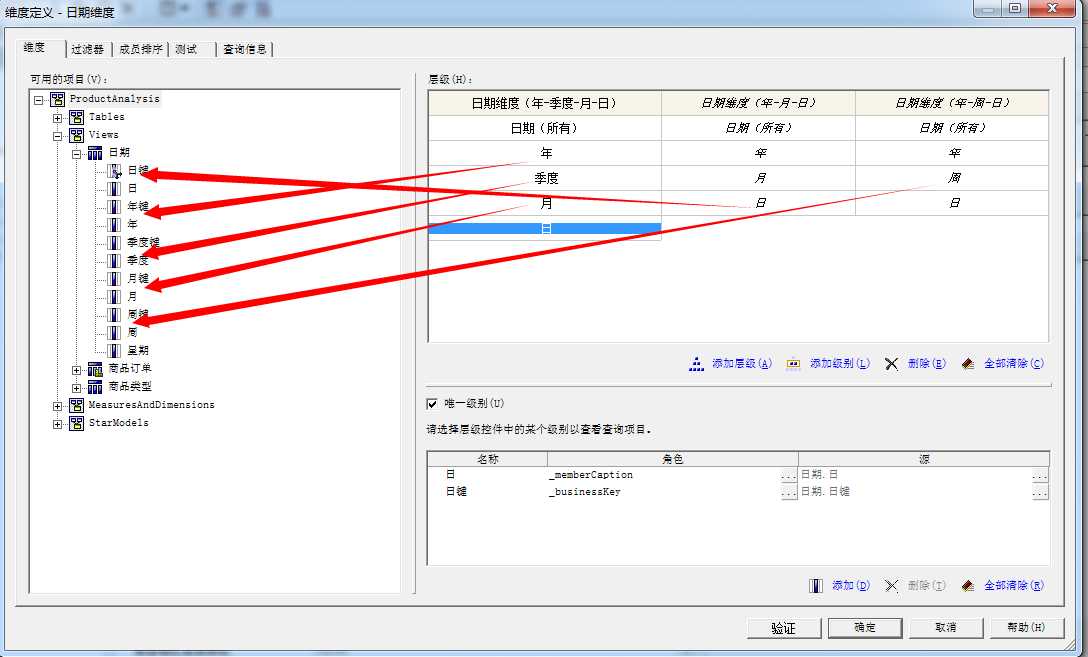1088x657 pixels.
Task: Click the Tables folder icon in tree
Action: point(76,117)
